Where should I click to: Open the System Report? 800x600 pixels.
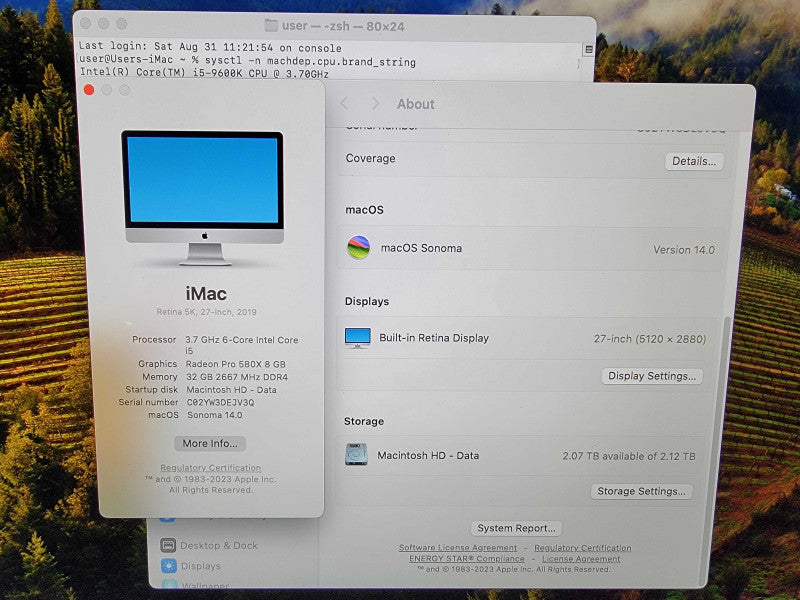click(516, 528)
